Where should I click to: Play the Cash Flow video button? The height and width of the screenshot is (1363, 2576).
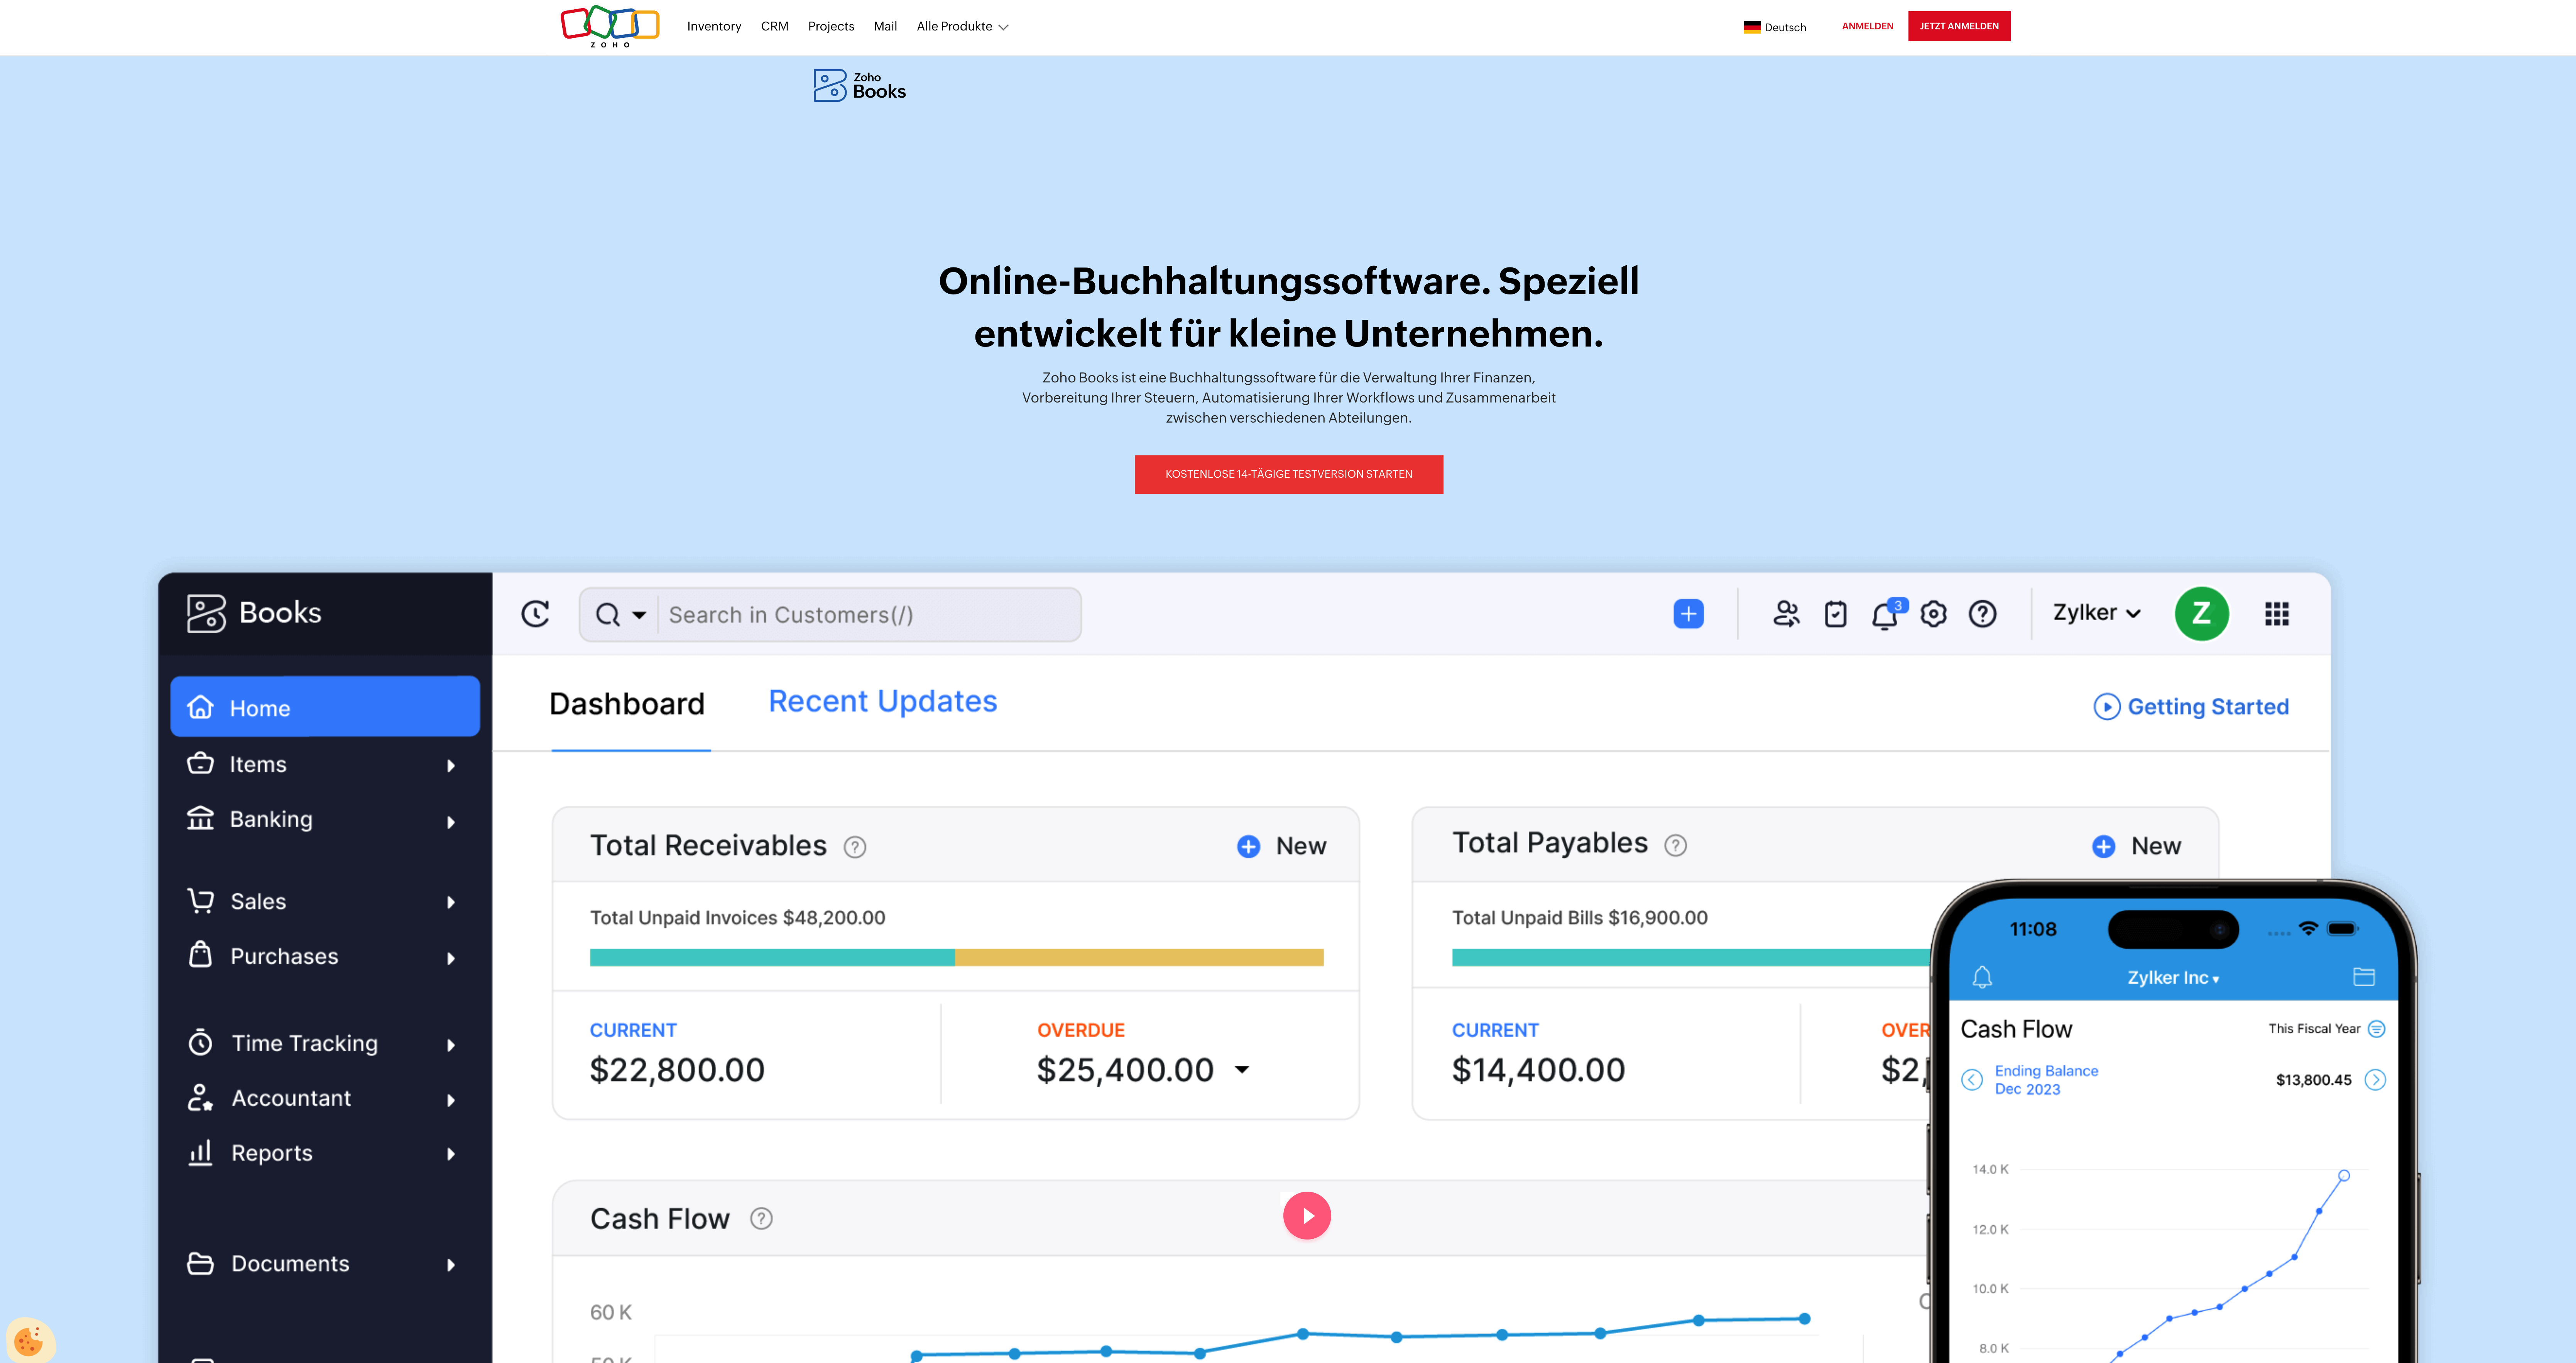(1307, 1216)
